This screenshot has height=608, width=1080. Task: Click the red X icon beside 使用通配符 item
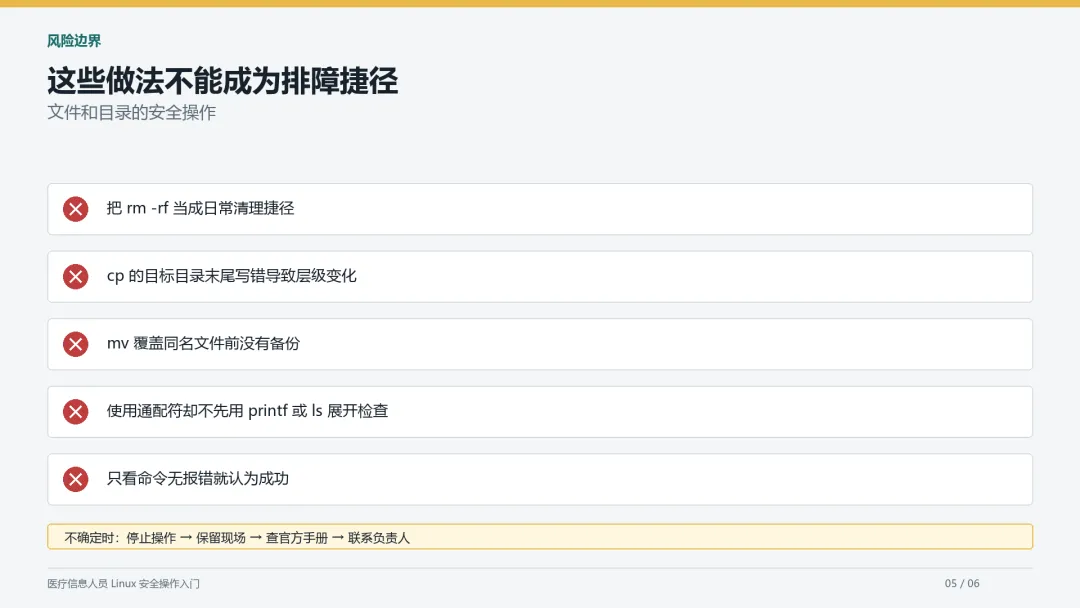point(76,411)
